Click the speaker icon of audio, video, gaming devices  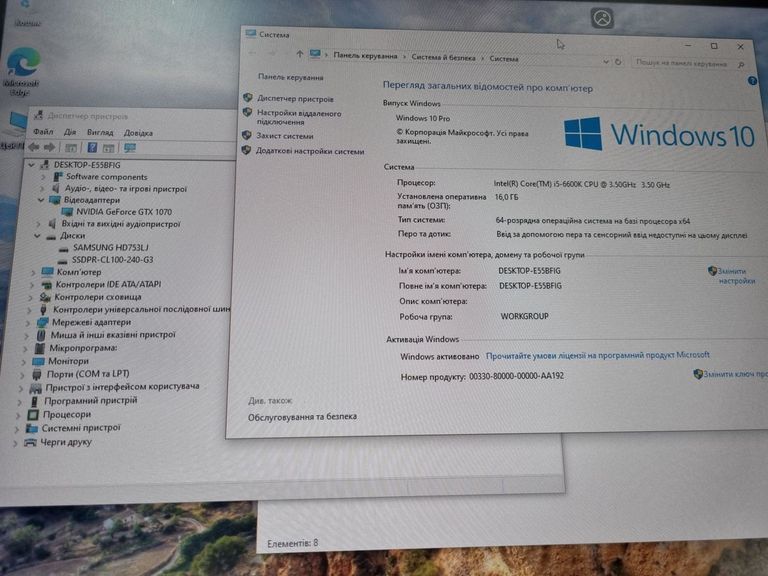coord(56,189)
